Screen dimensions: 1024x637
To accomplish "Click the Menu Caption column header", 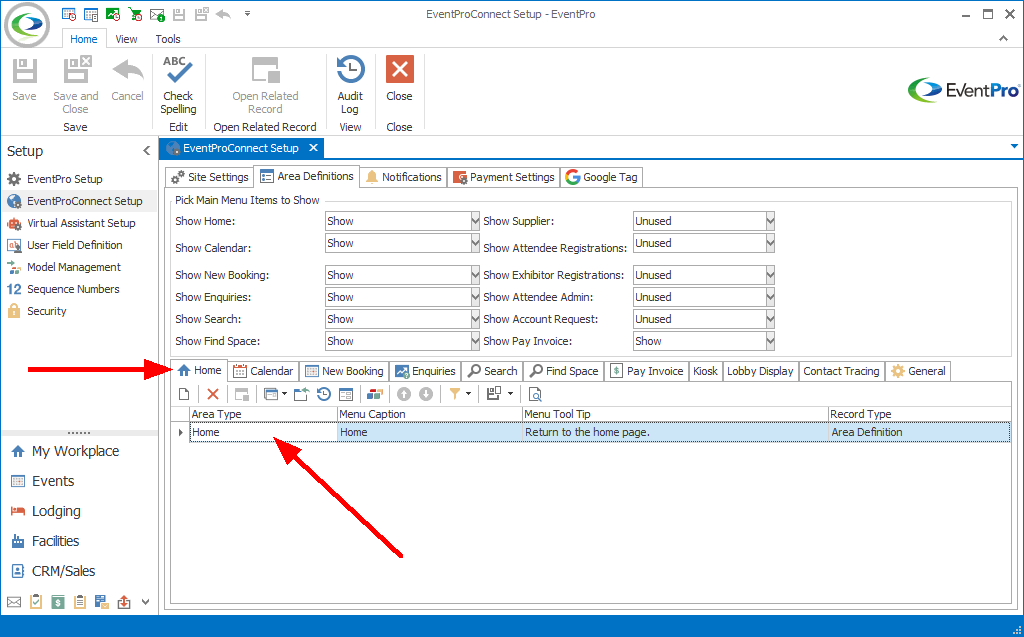I will pyautogui.click(x=430, y=414).
